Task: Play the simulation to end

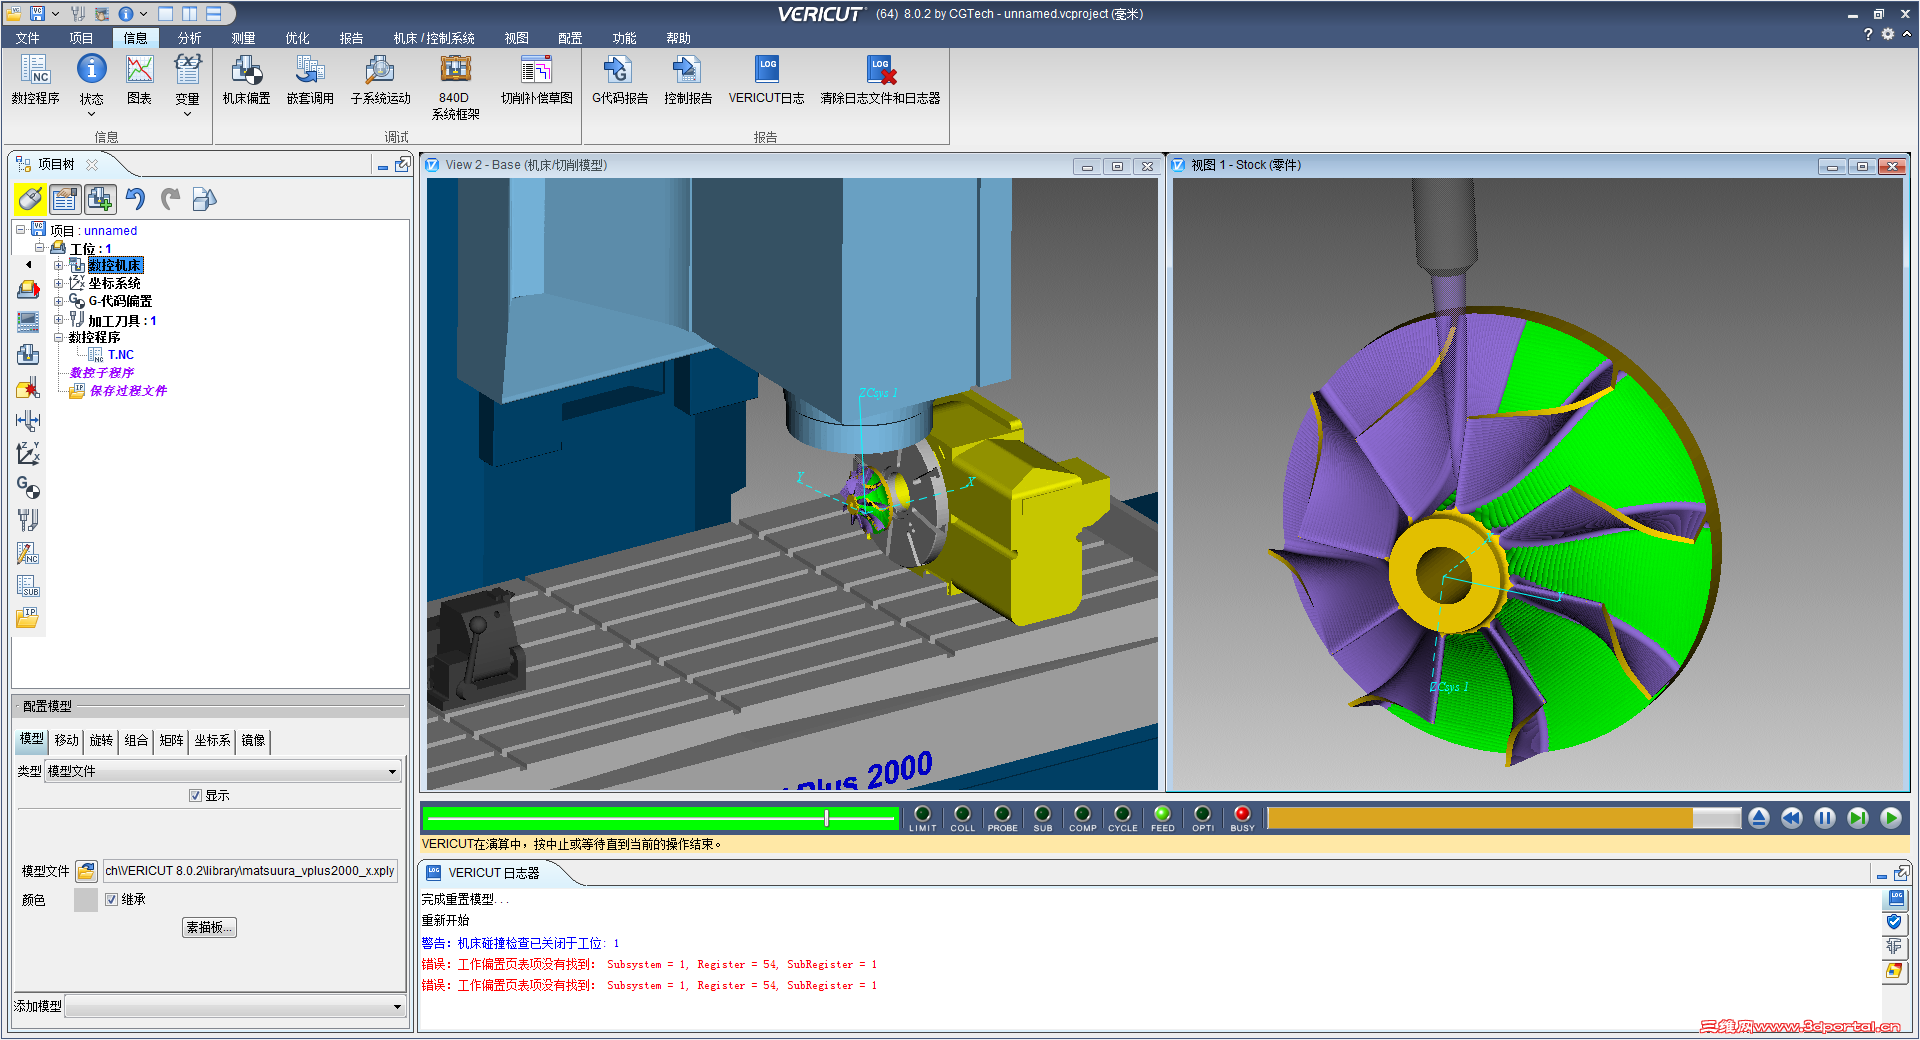Action: (x=1891, y=818)
